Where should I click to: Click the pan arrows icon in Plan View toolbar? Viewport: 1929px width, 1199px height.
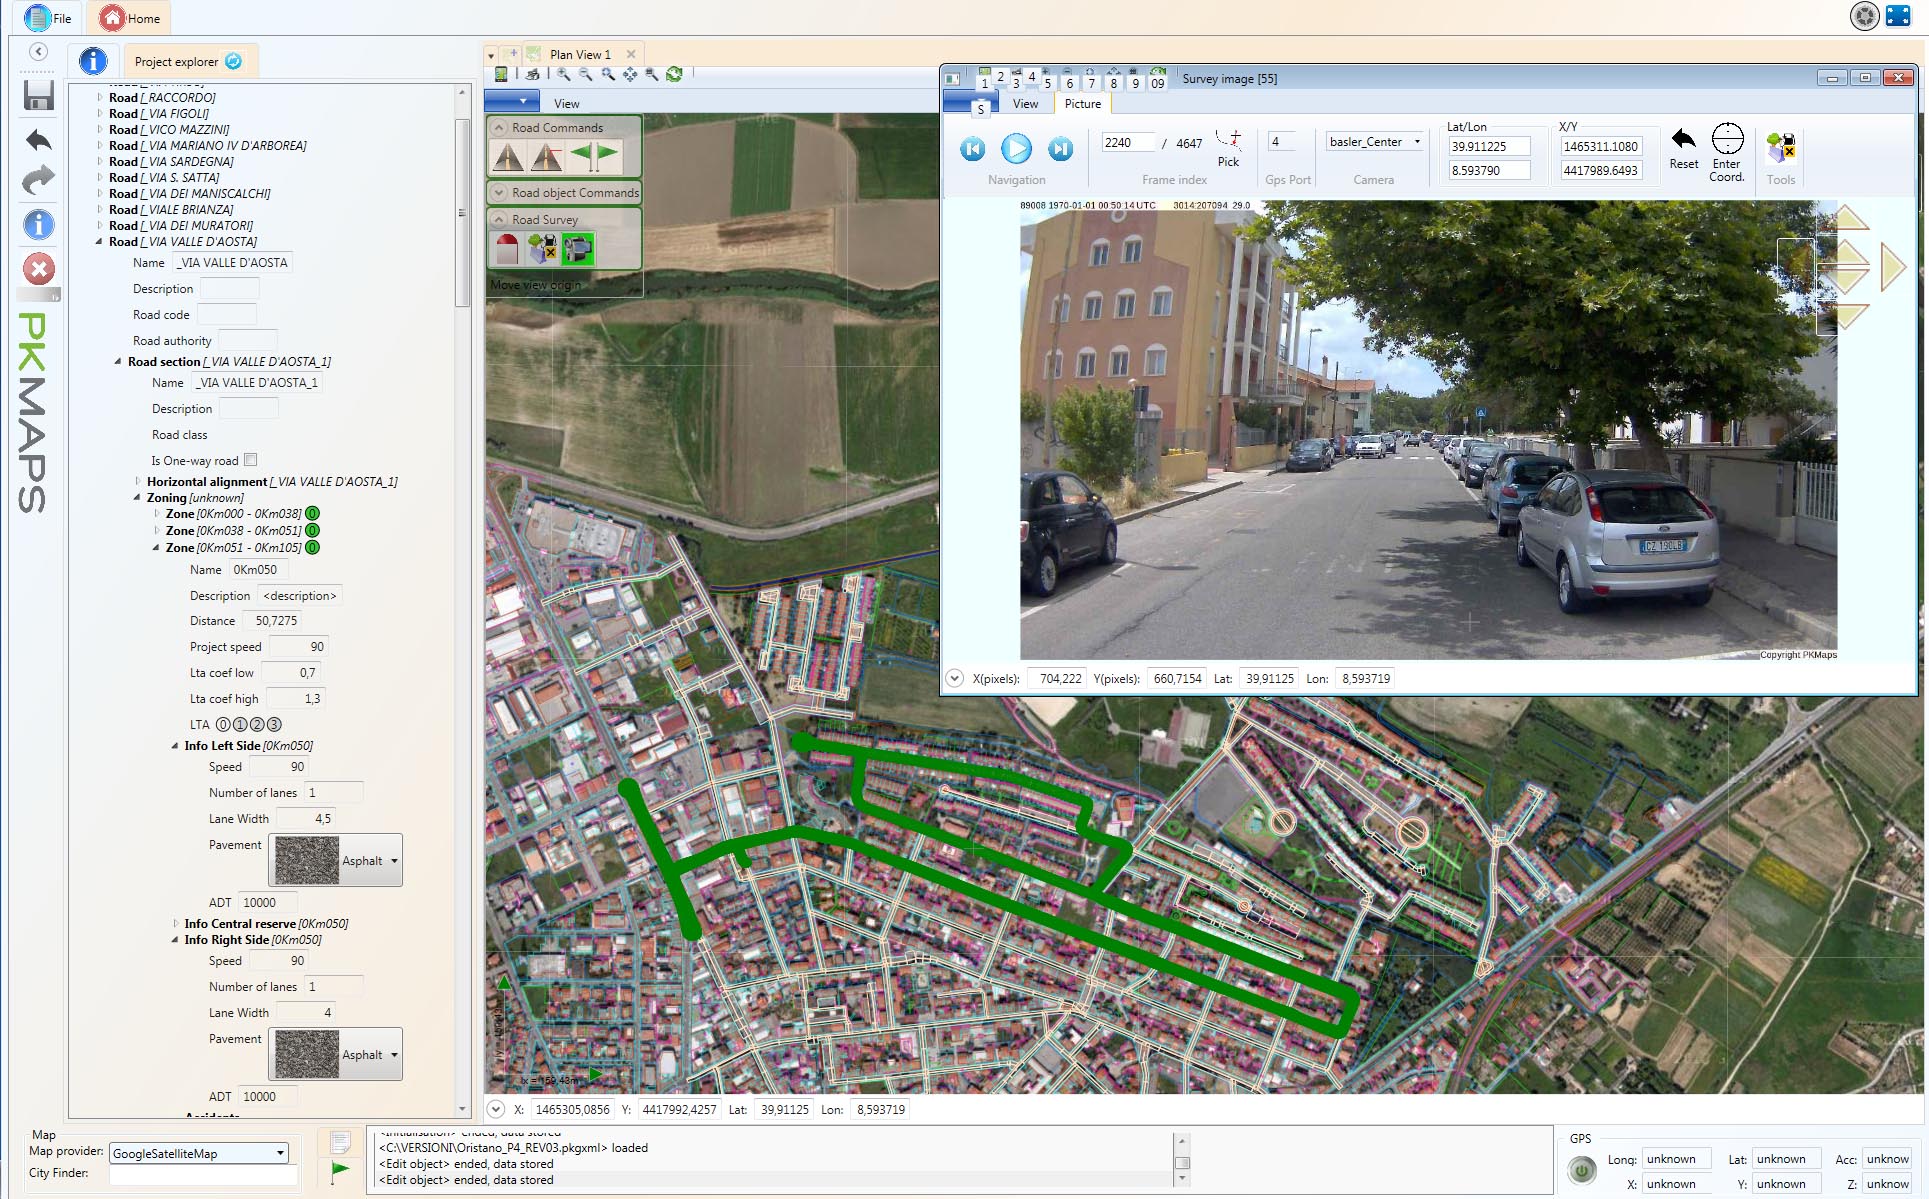[630, 74]
